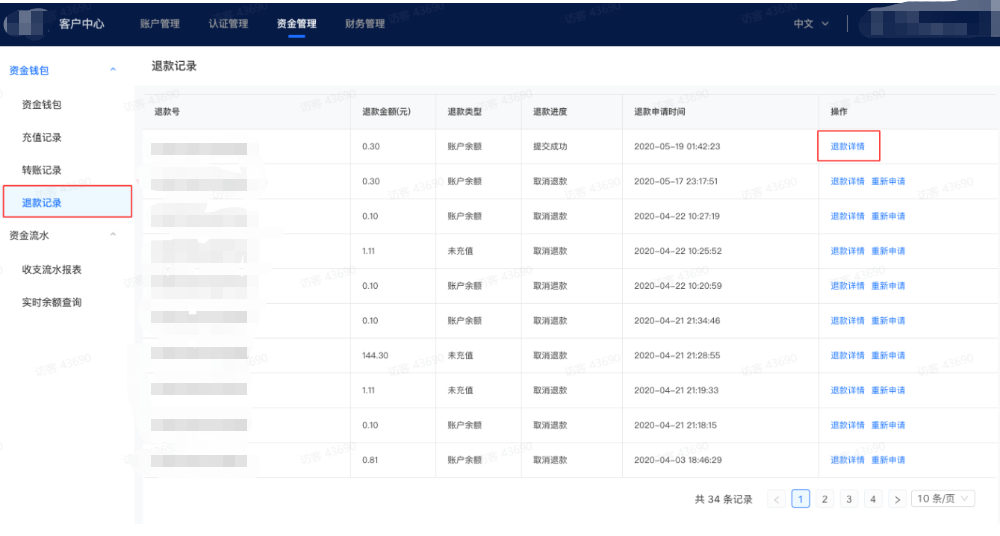Select 退款记录 in the sidebar
This screenshot has height=536, width=1000.
(x=42, y=202)
